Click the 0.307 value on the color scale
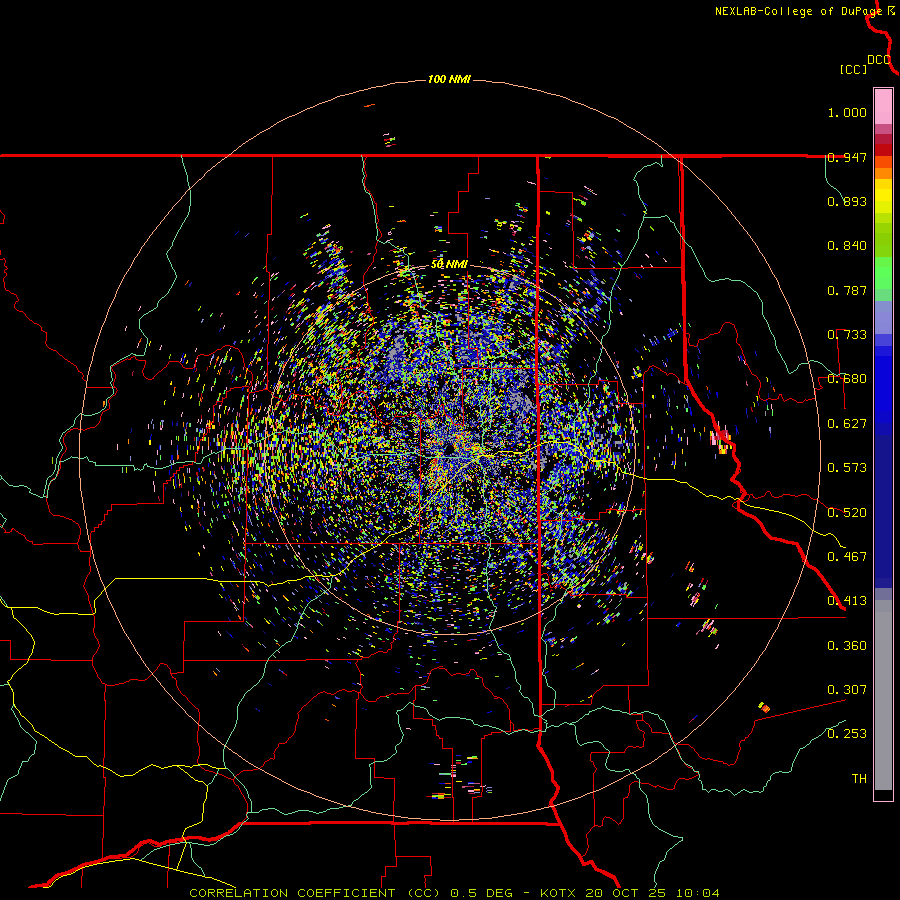This screenshot has height=900, width=900. click(x=847, y=690)
